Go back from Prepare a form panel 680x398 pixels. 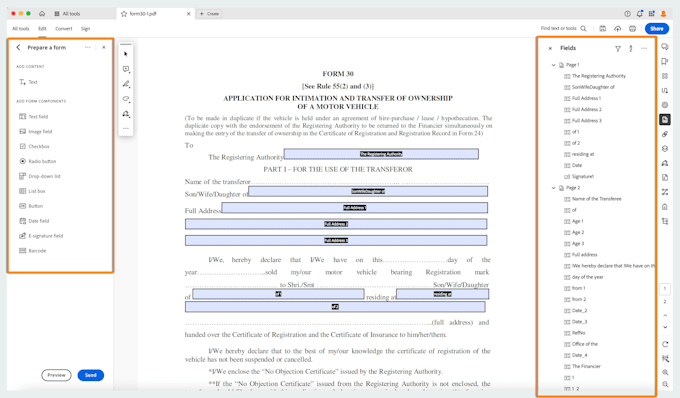pos(18,47)
